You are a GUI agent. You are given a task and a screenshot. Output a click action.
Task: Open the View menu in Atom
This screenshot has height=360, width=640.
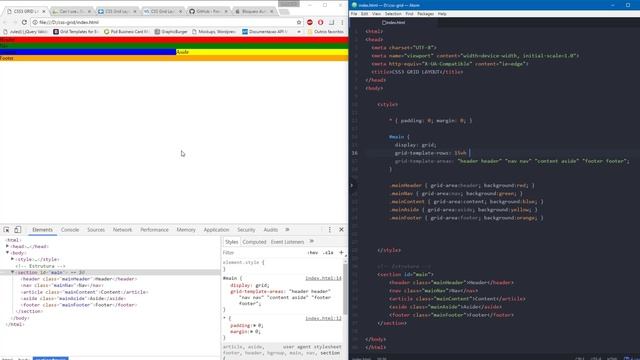point(376,14)
